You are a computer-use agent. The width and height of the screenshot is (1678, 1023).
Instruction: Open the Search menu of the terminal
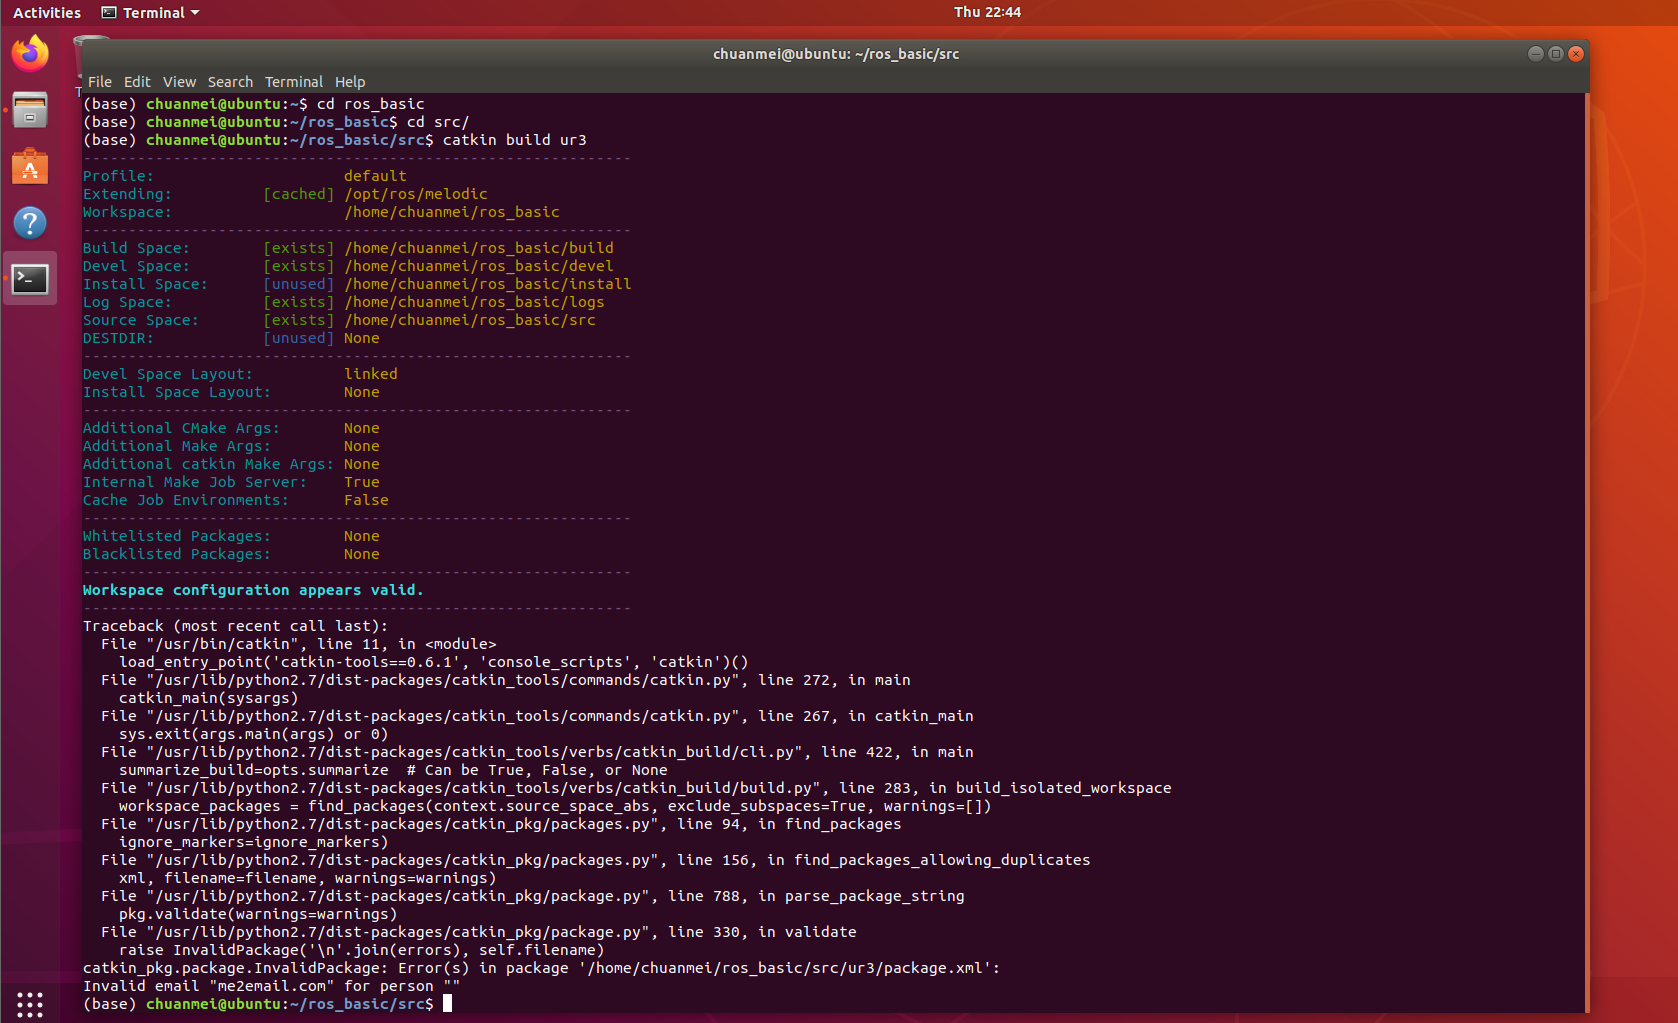[230, 81]
